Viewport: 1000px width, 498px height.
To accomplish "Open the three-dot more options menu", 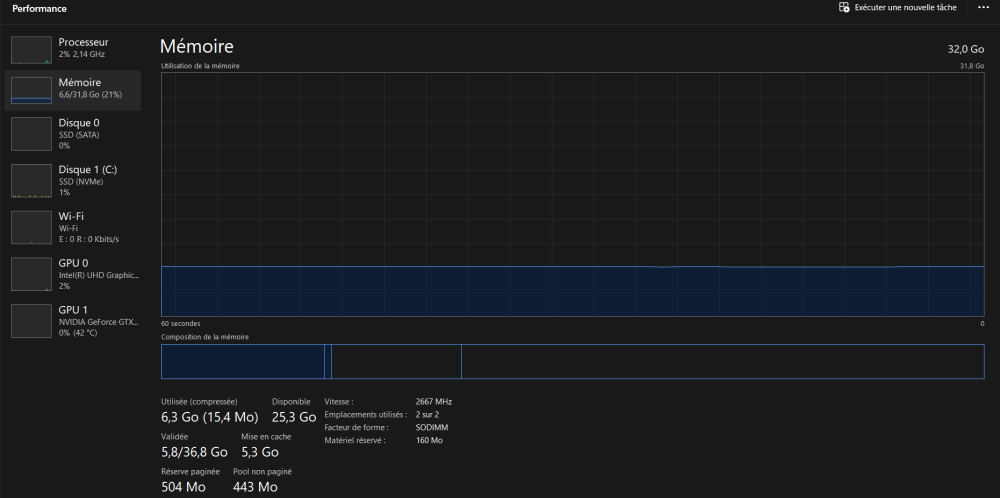I will 982,8.
